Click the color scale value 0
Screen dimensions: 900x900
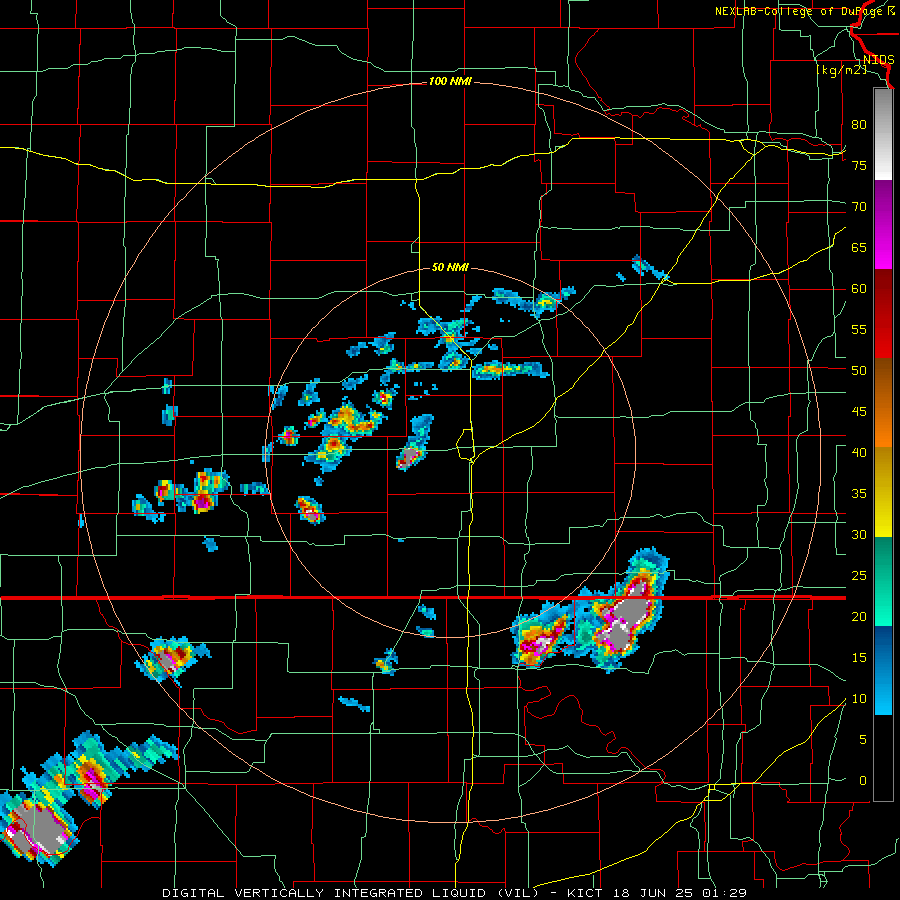863,781
